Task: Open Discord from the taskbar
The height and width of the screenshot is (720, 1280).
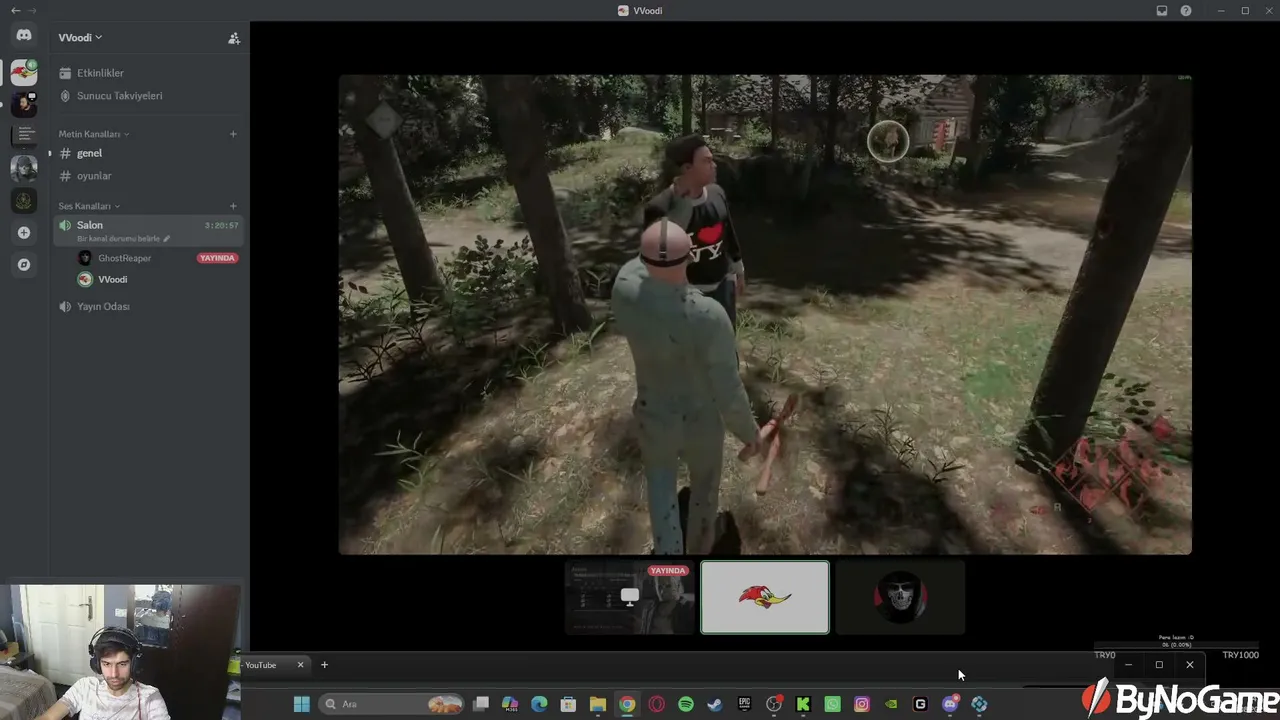Action: [x=950, y=704]
